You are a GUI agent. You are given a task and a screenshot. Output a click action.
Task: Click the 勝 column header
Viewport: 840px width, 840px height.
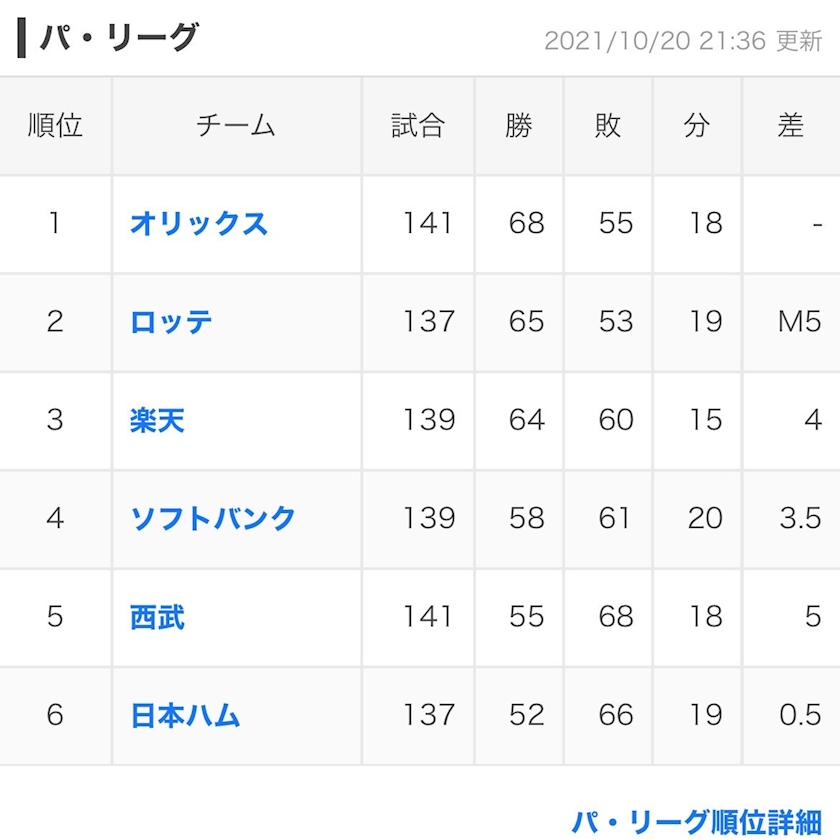(x=519, y=126)
